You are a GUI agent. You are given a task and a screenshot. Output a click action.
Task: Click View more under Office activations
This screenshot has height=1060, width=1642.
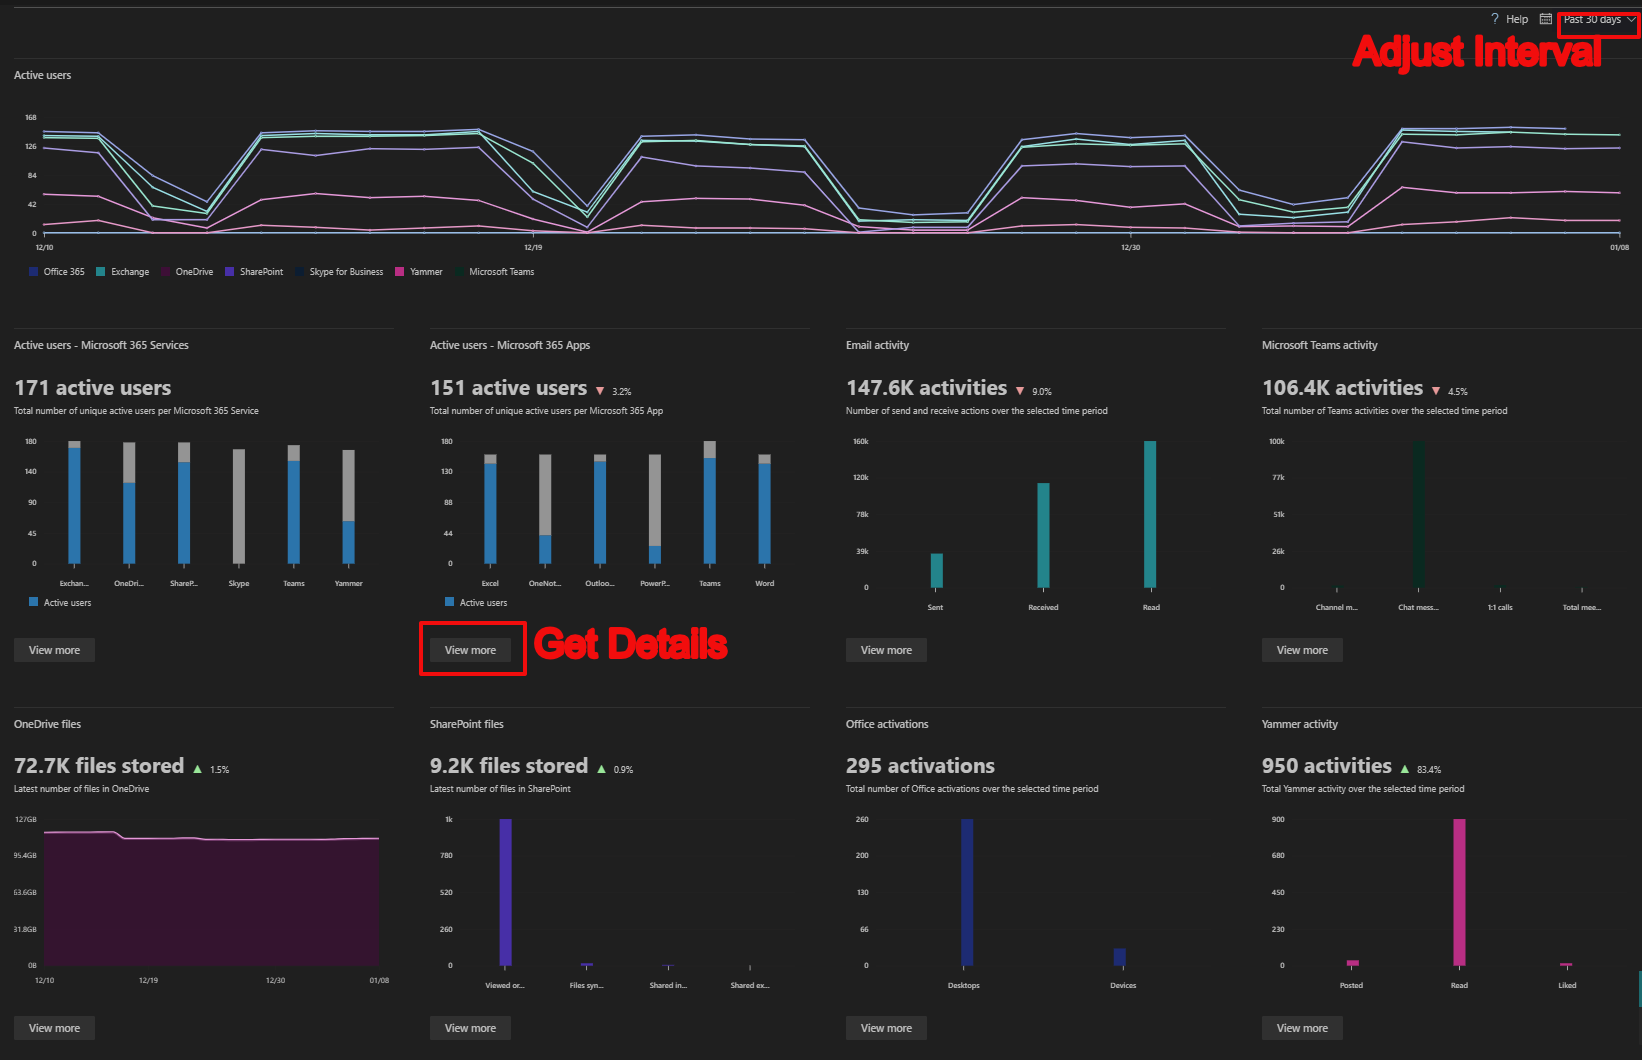(x=886, y=1027)
